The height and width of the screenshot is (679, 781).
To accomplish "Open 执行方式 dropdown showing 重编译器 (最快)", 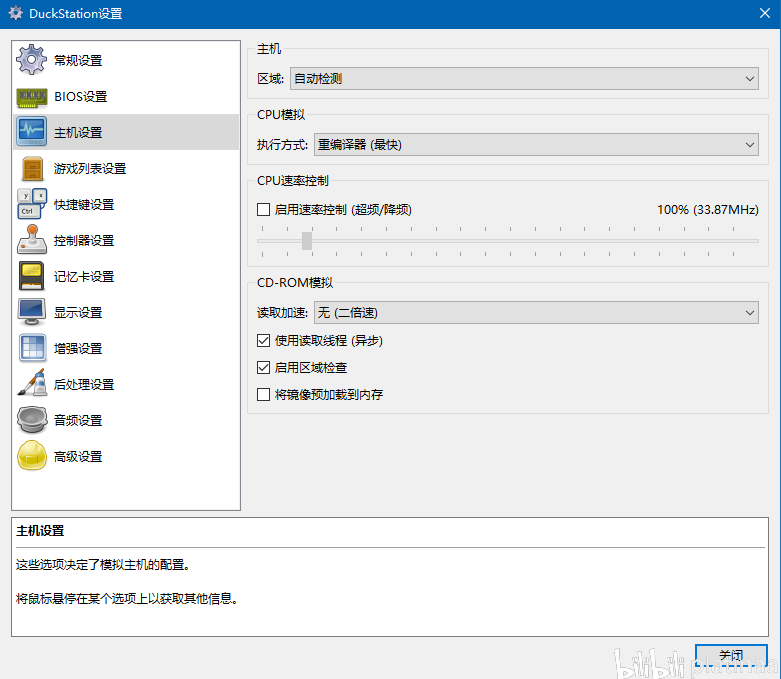I will pos(536,144).
